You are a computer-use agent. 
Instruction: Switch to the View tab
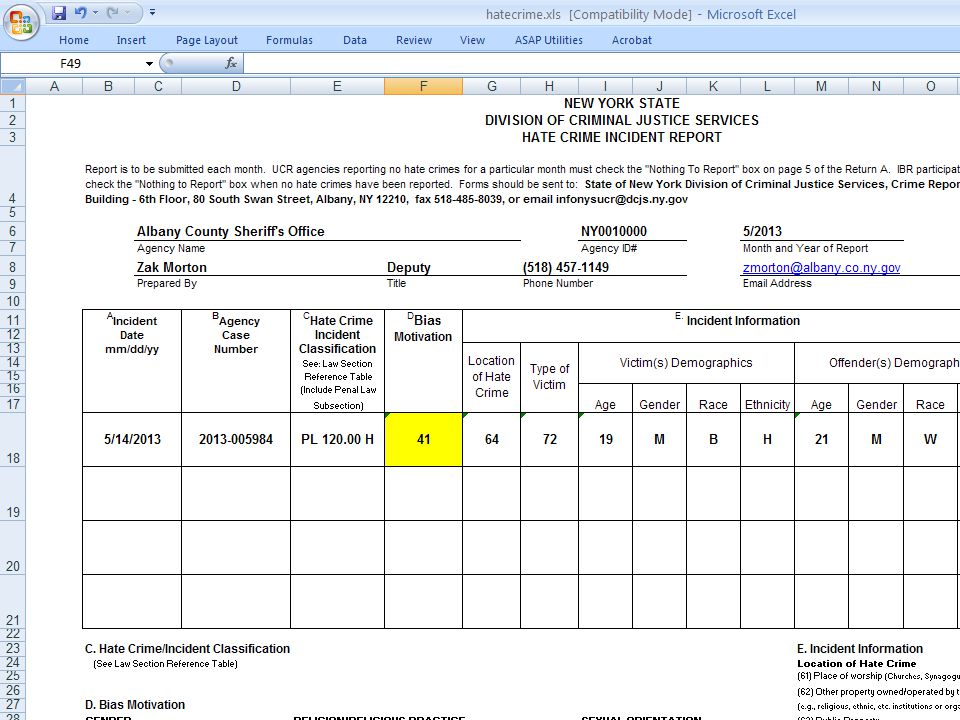(x=472, y=40)
